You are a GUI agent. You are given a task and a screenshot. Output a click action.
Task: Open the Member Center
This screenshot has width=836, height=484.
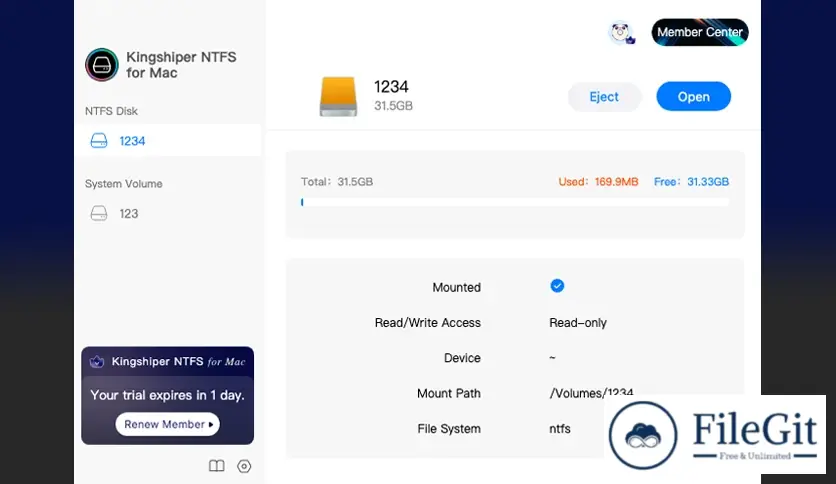(x=699, y=33)
